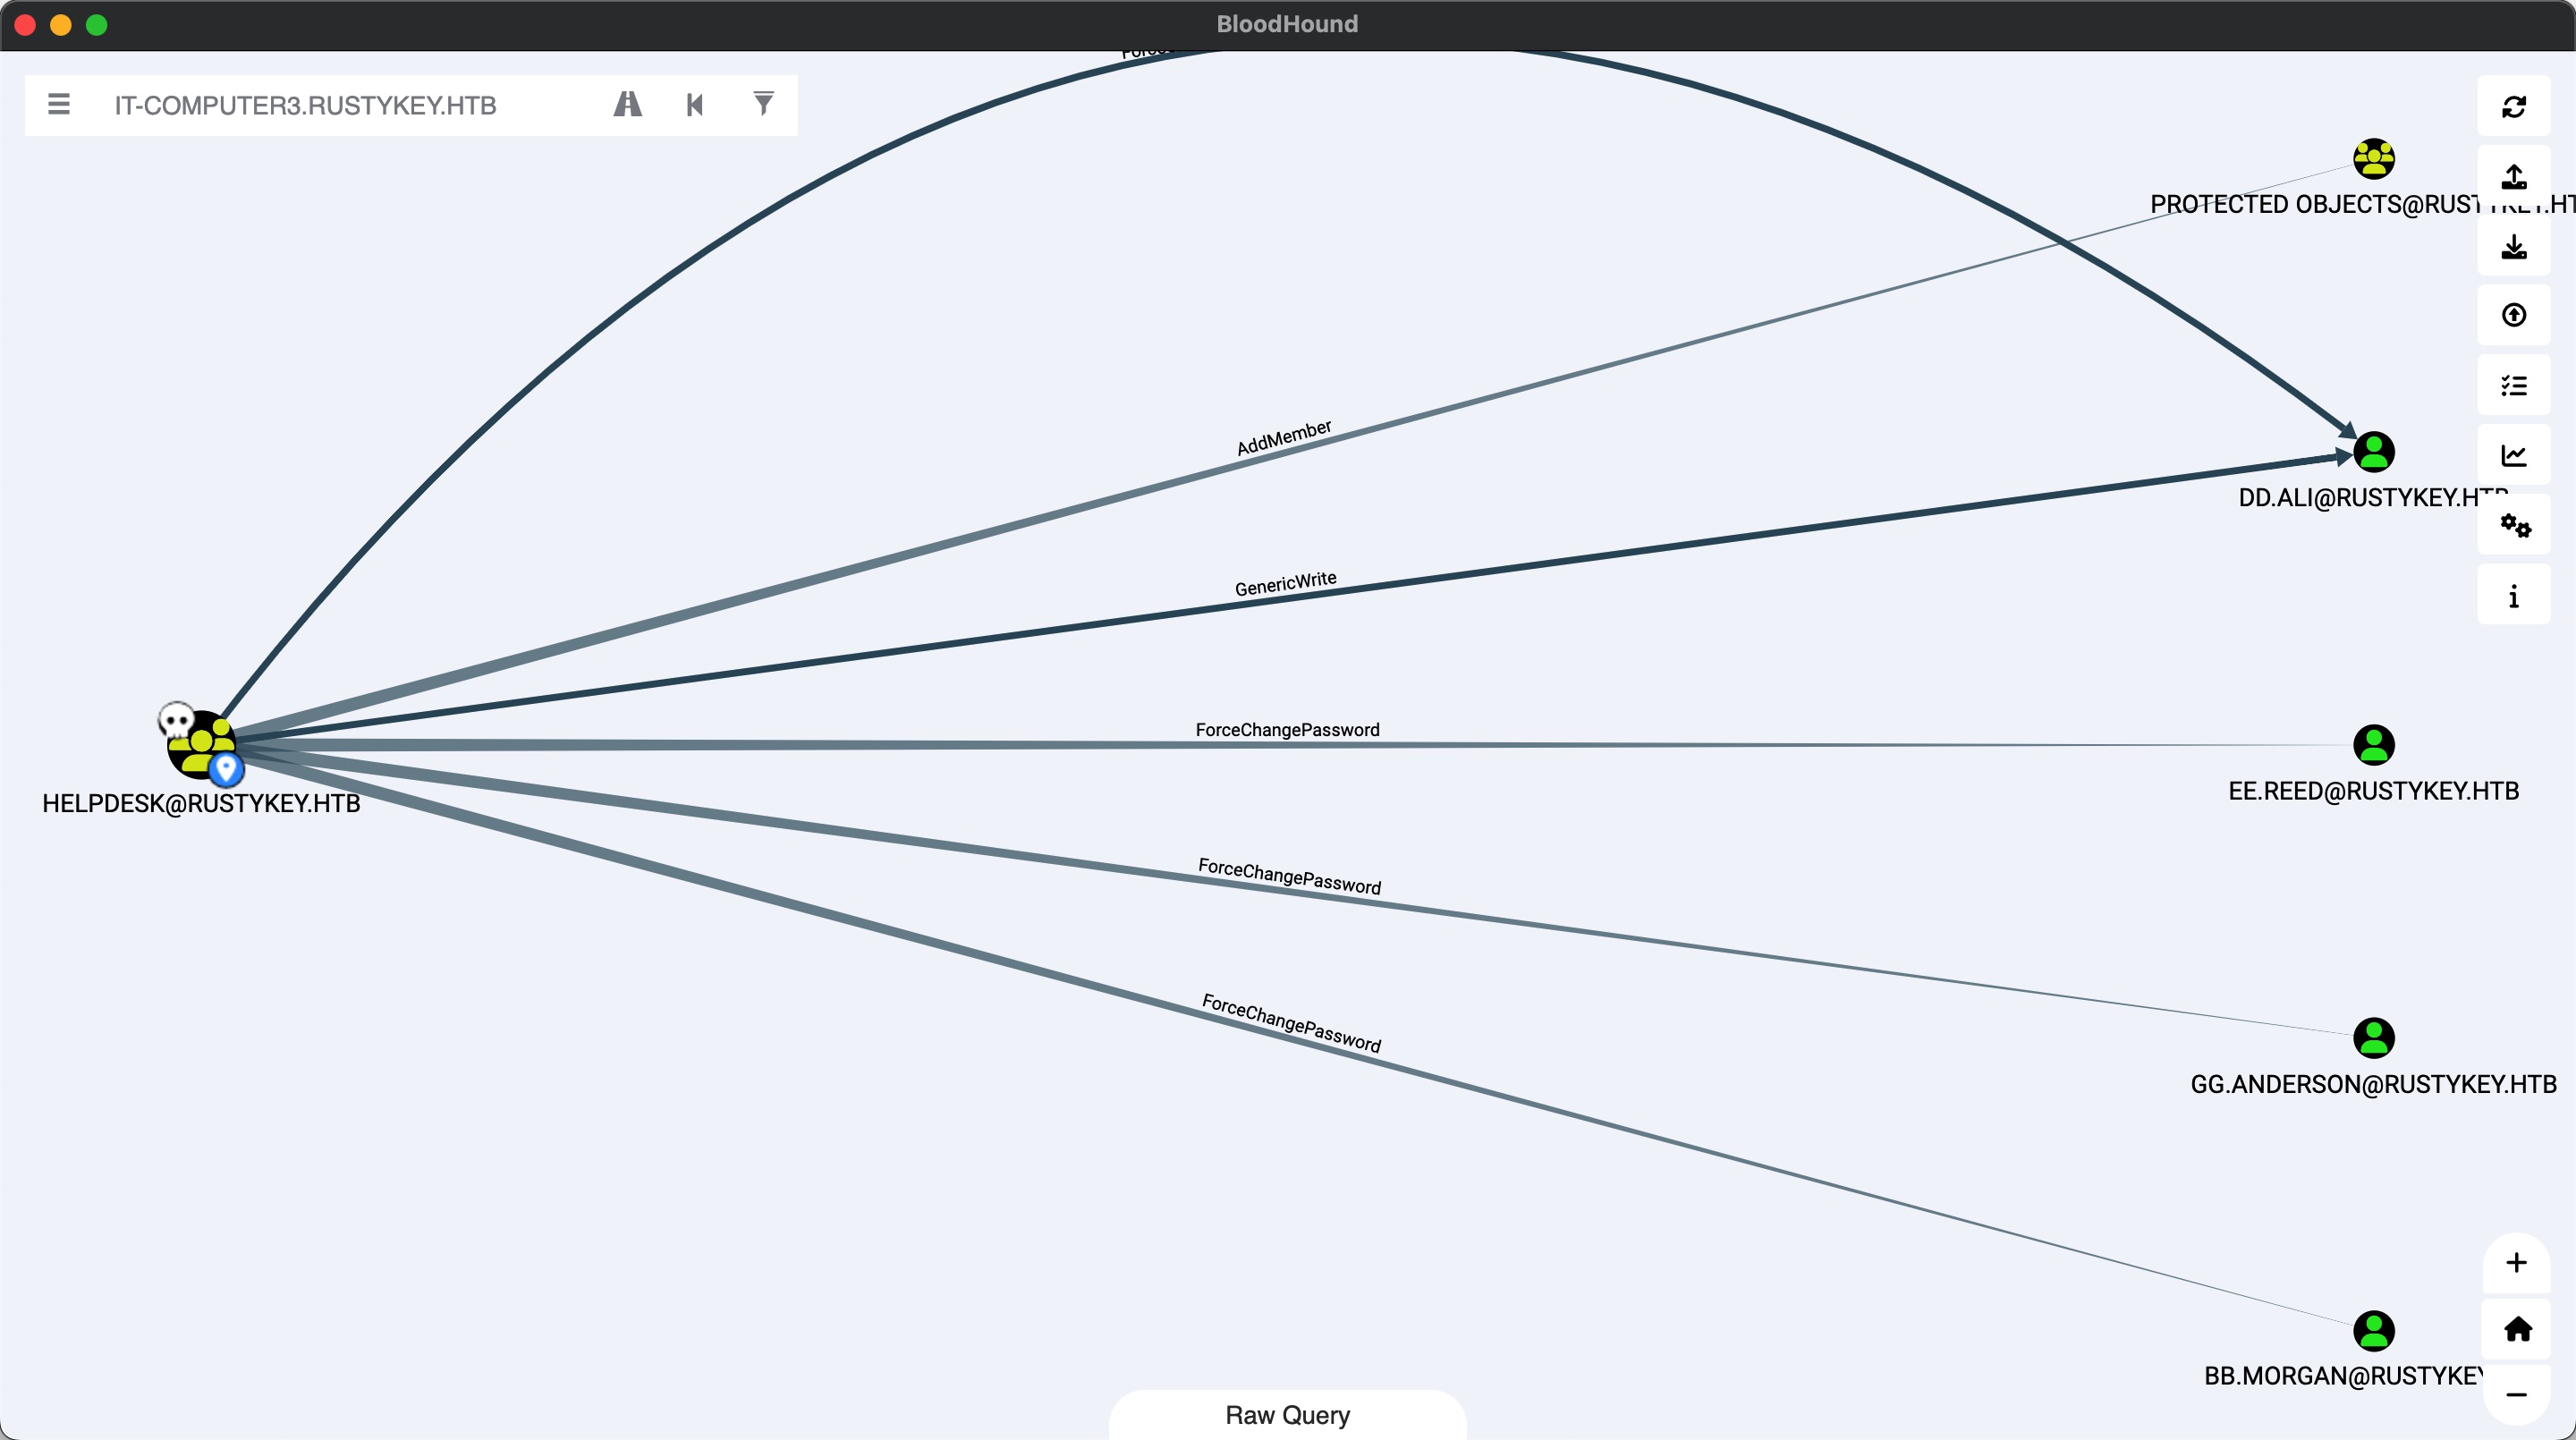Open the About info icon

[2513, 597]
